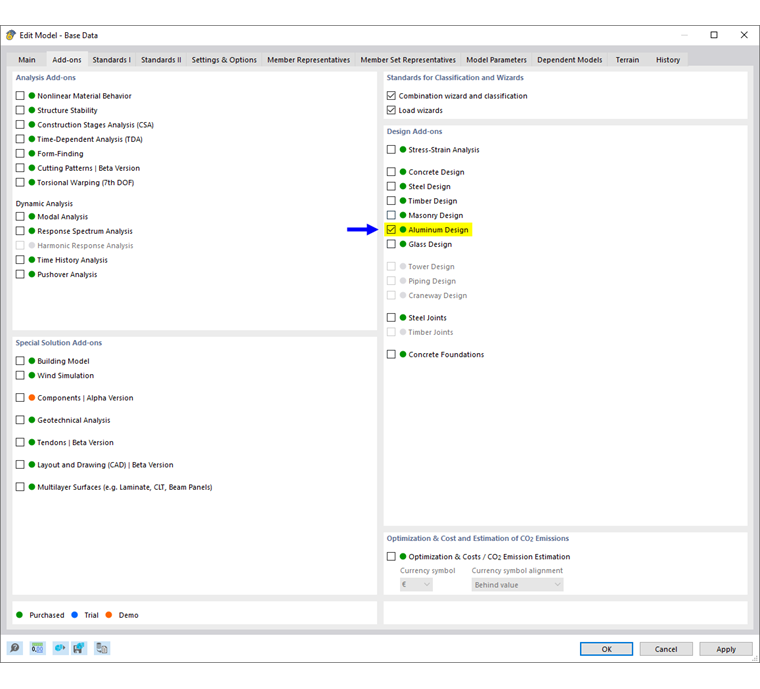
Task: Open Currency symbol alignment dropdown
Action: tap(517, 585)
